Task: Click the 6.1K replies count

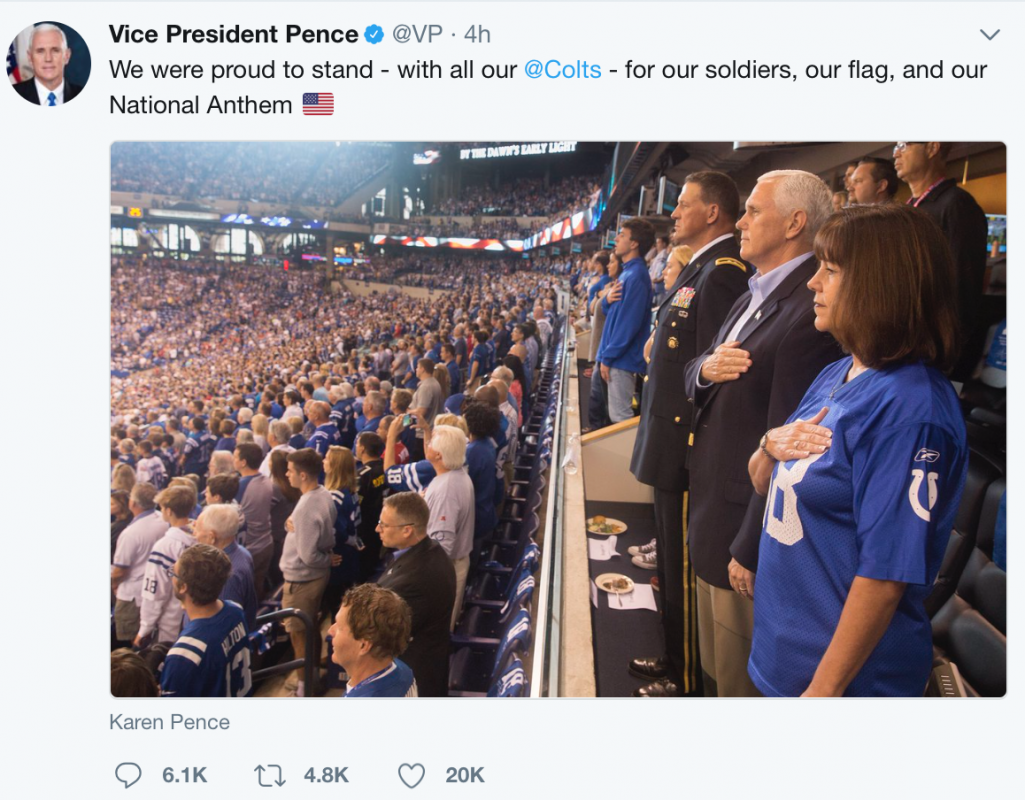Action: click(x=184, y=775)
